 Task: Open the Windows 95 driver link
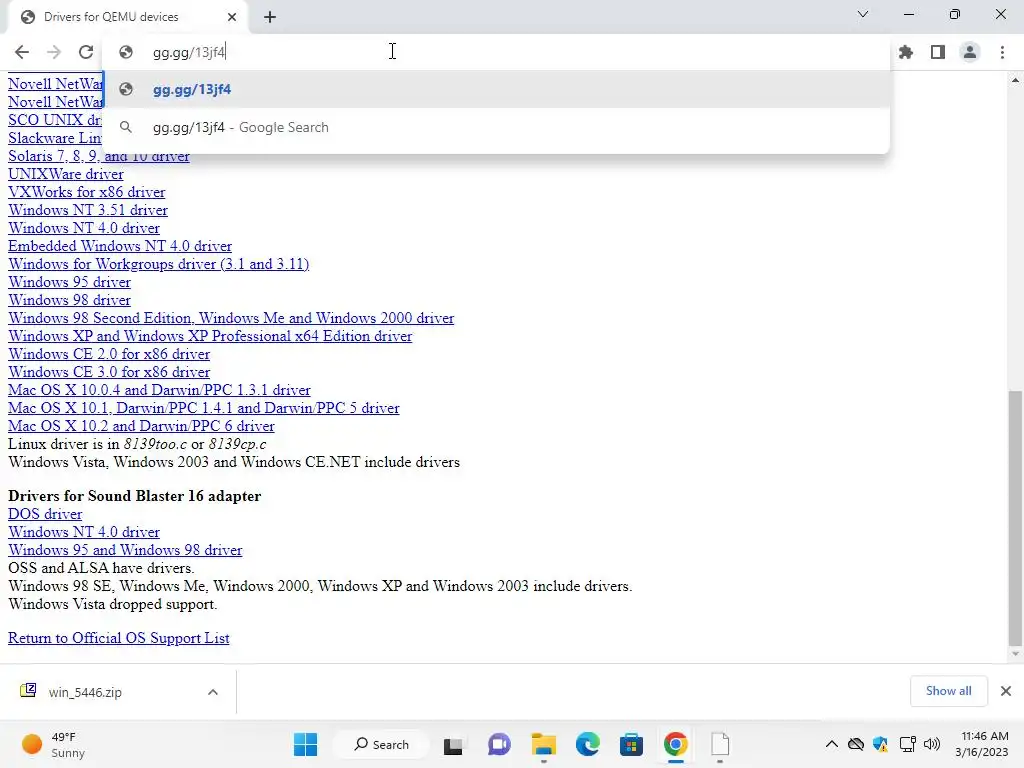coord(69,282)
